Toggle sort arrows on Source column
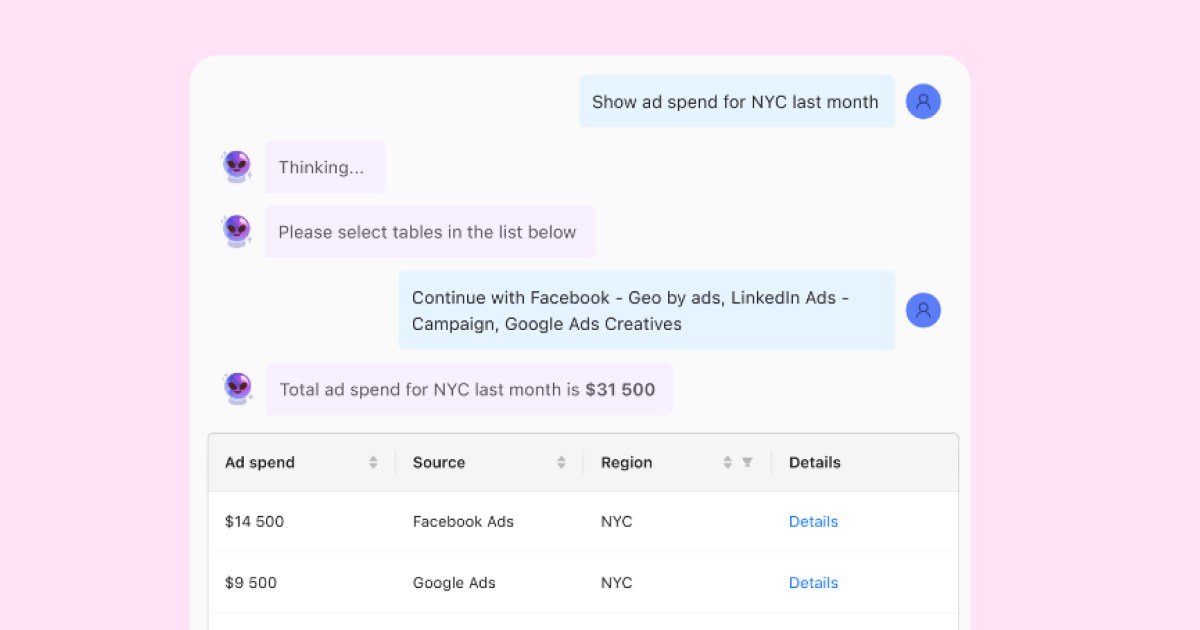The width and height of the screenshot is (1200, 630). [x=561, y=463]
